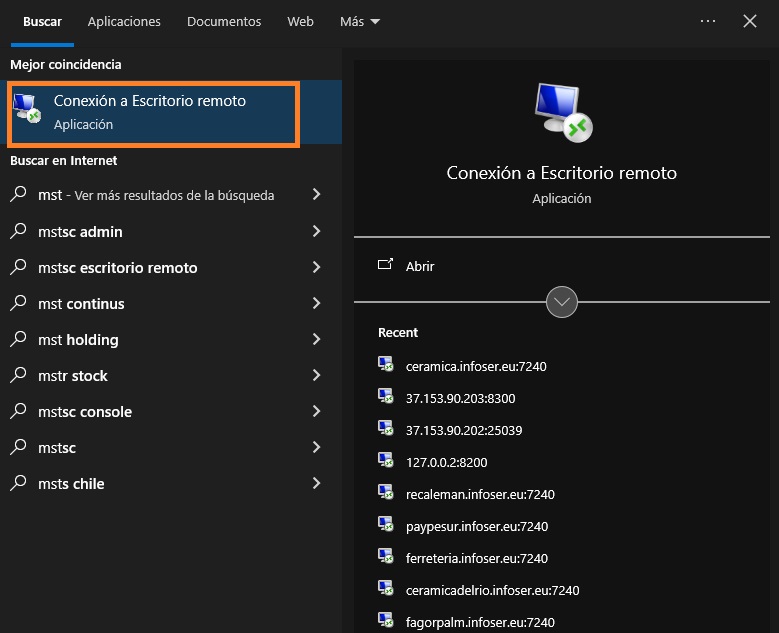
Task: Click Remote Desktop icon in best match row
Action: (x=27, y=108)
